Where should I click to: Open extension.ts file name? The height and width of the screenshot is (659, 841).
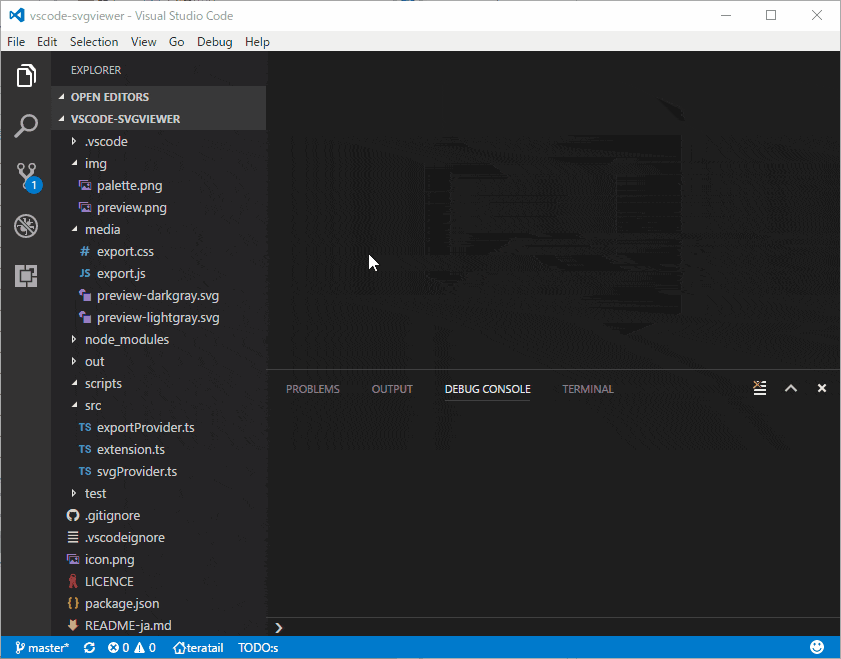tap(131, 449)
